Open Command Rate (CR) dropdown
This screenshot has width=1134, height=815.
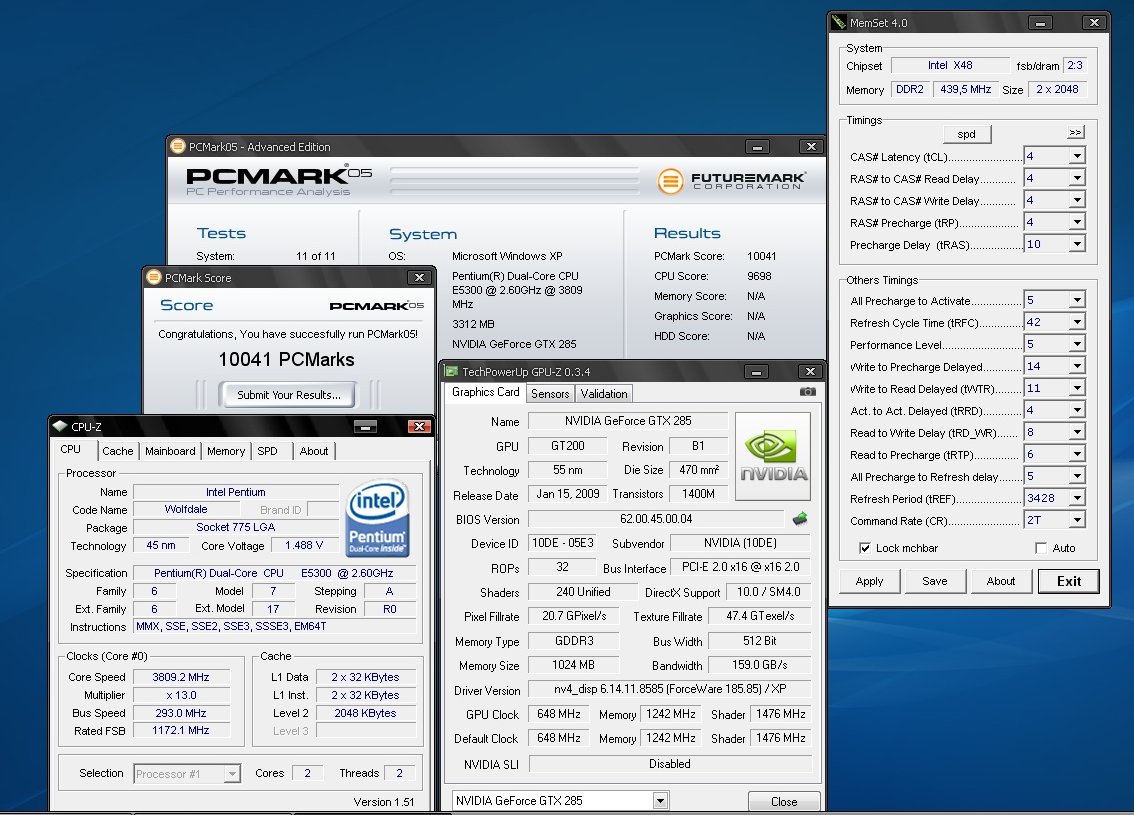[1077, 520]
